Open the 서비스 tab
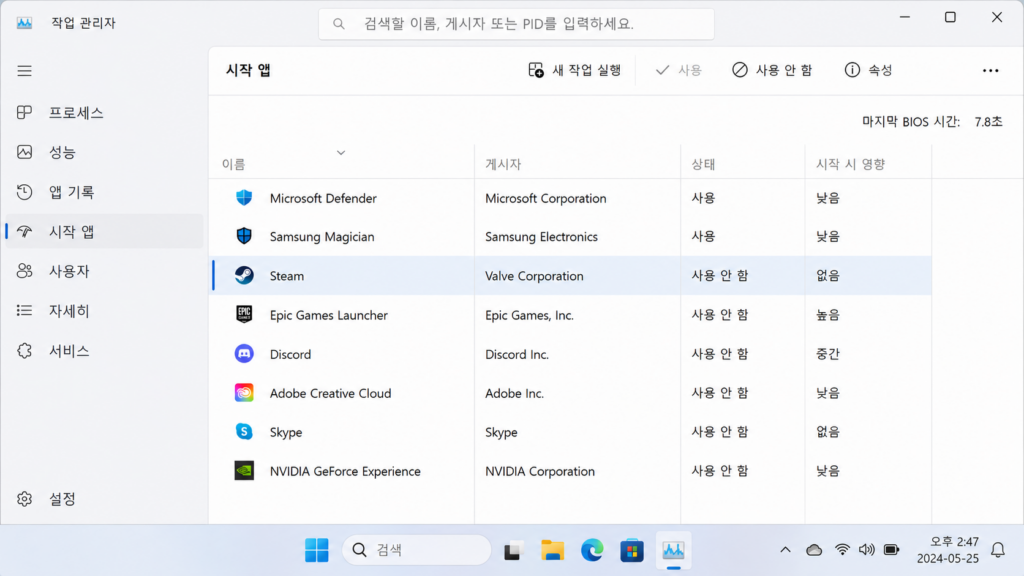Viewport: 1024px width, 576px height. 104,351
